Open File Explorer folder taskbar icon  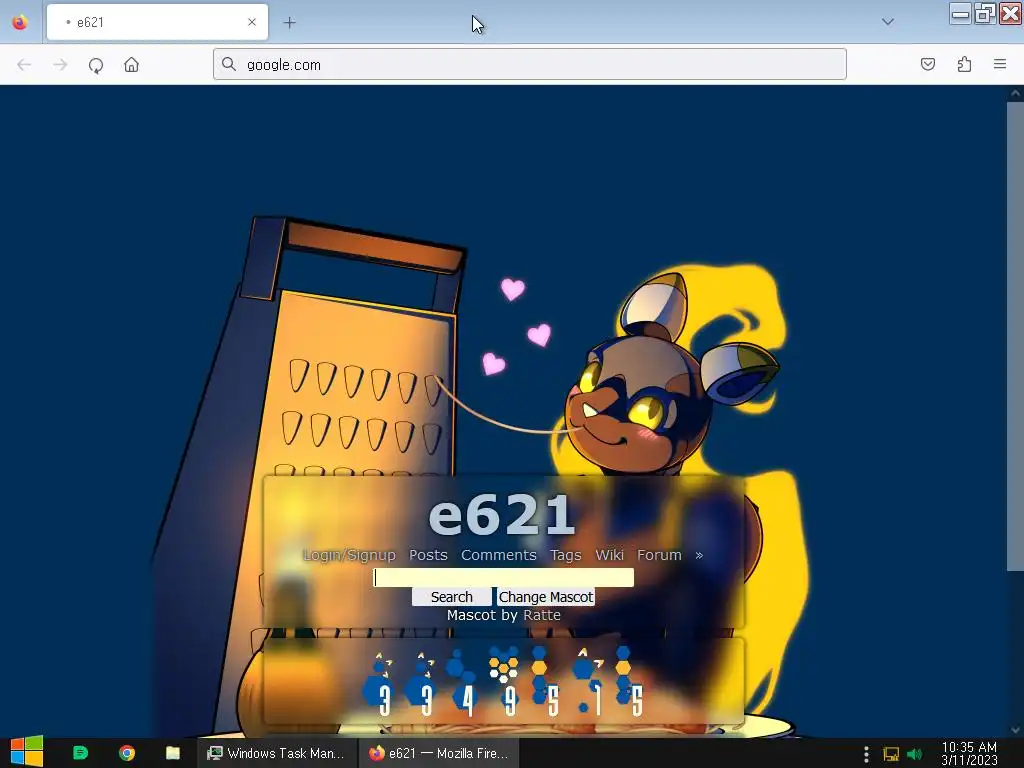pyautogui.click(x=173, y=753)
